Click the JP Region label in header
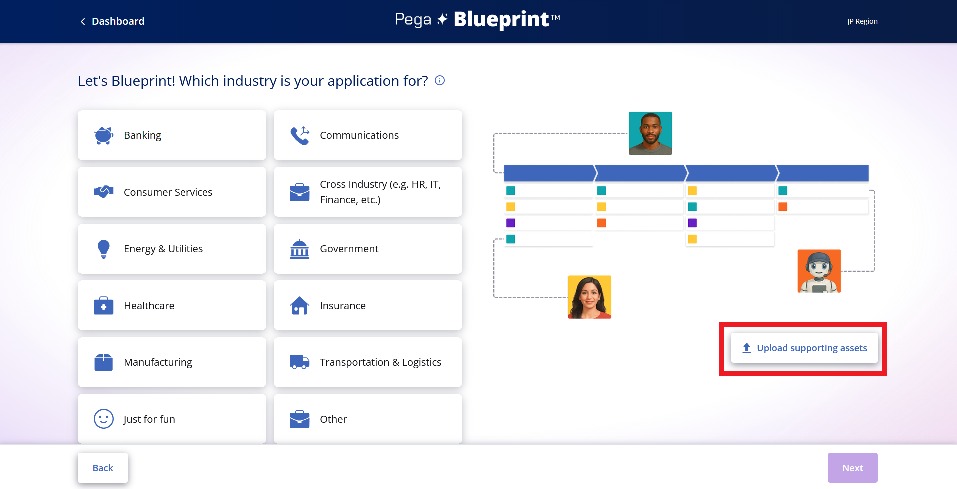This screenshot has height=489, width=957. coord(862,21)
